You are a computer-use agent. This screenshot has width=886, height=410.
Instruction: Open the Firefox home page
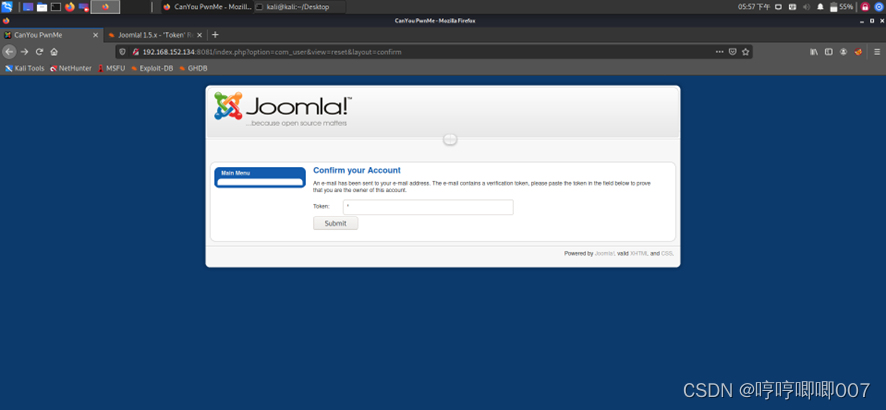[54, 51]
